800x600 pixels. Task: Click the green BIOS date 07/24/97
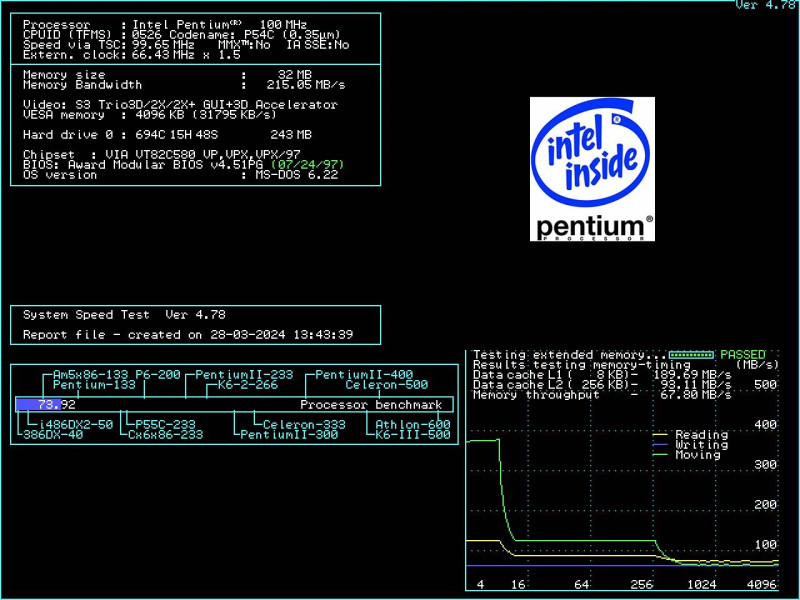click(x=308, y=164)
